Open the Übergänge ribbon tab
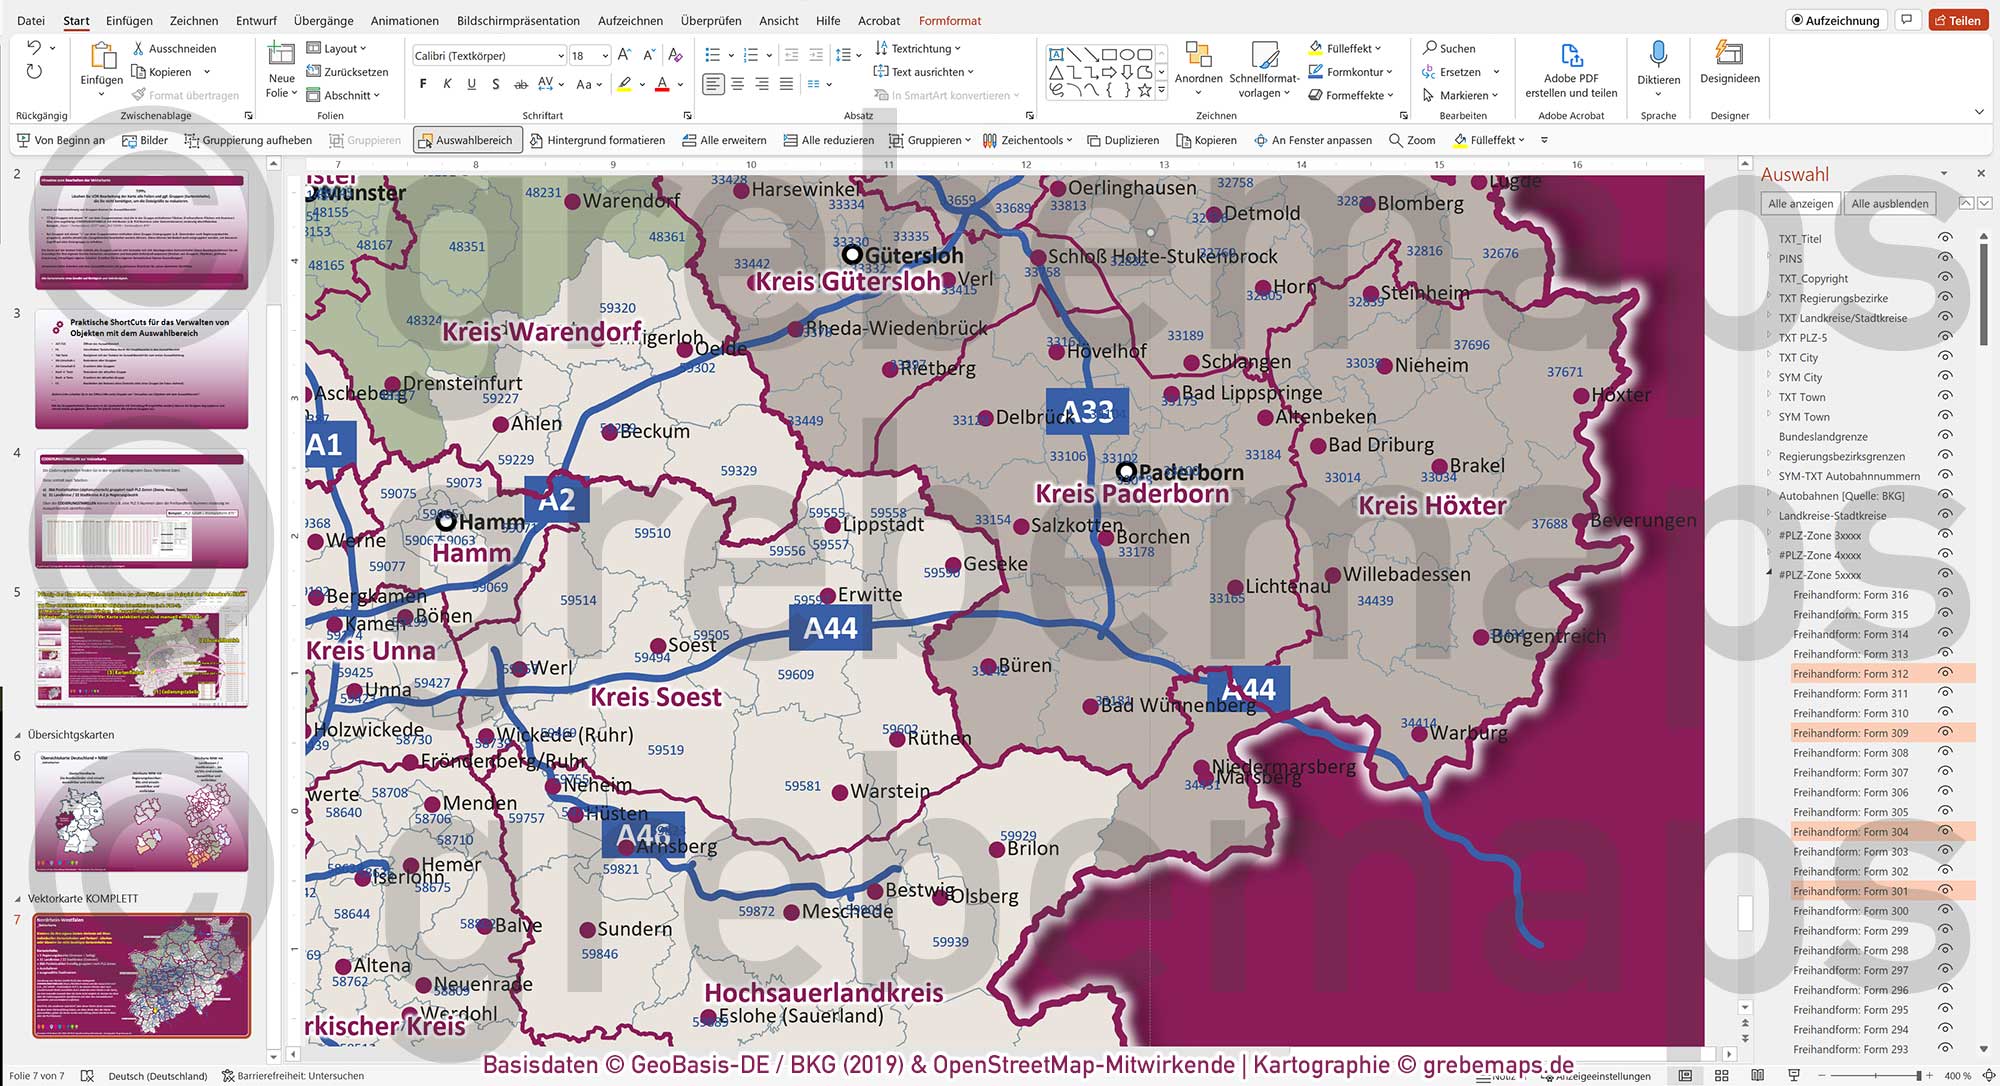2000x1086 pixels. (325, 20)
